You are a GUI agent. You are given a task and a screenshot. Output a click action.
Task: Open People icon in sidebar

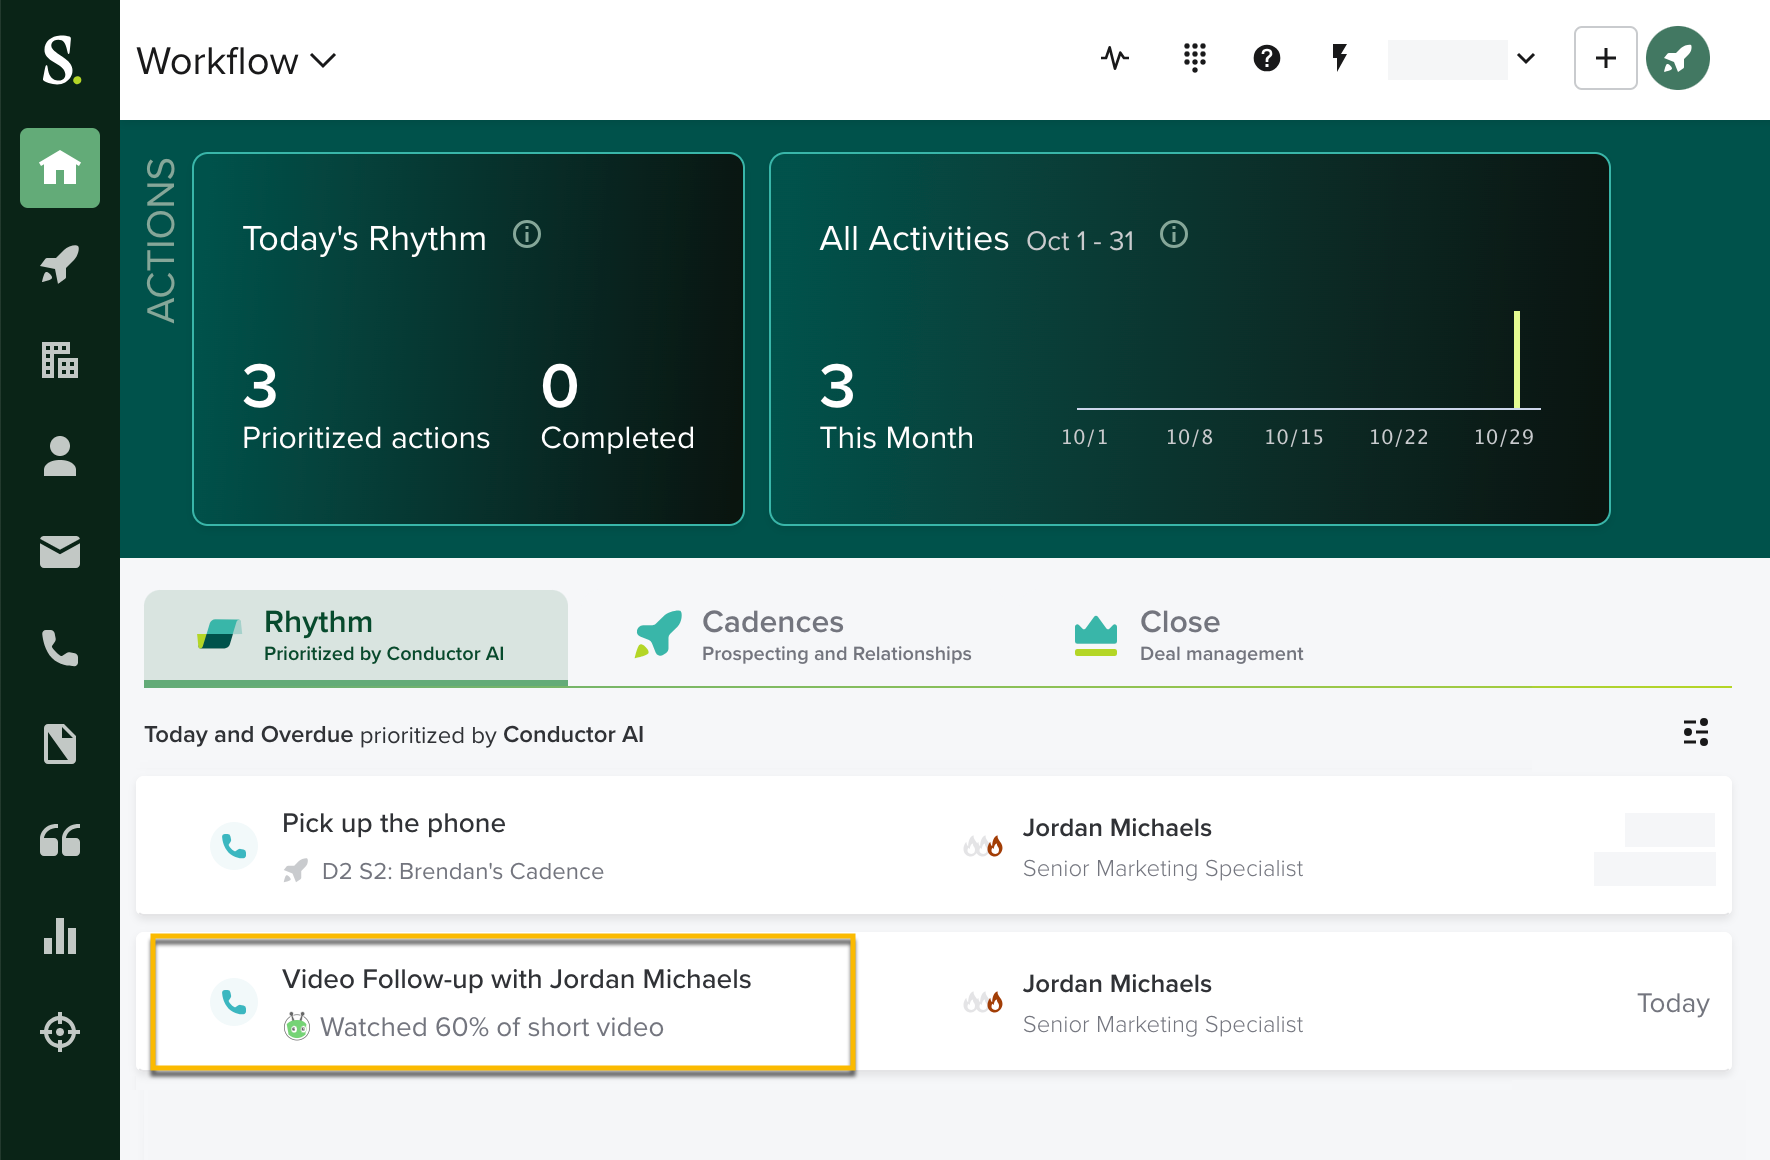(x=60, y=456)
